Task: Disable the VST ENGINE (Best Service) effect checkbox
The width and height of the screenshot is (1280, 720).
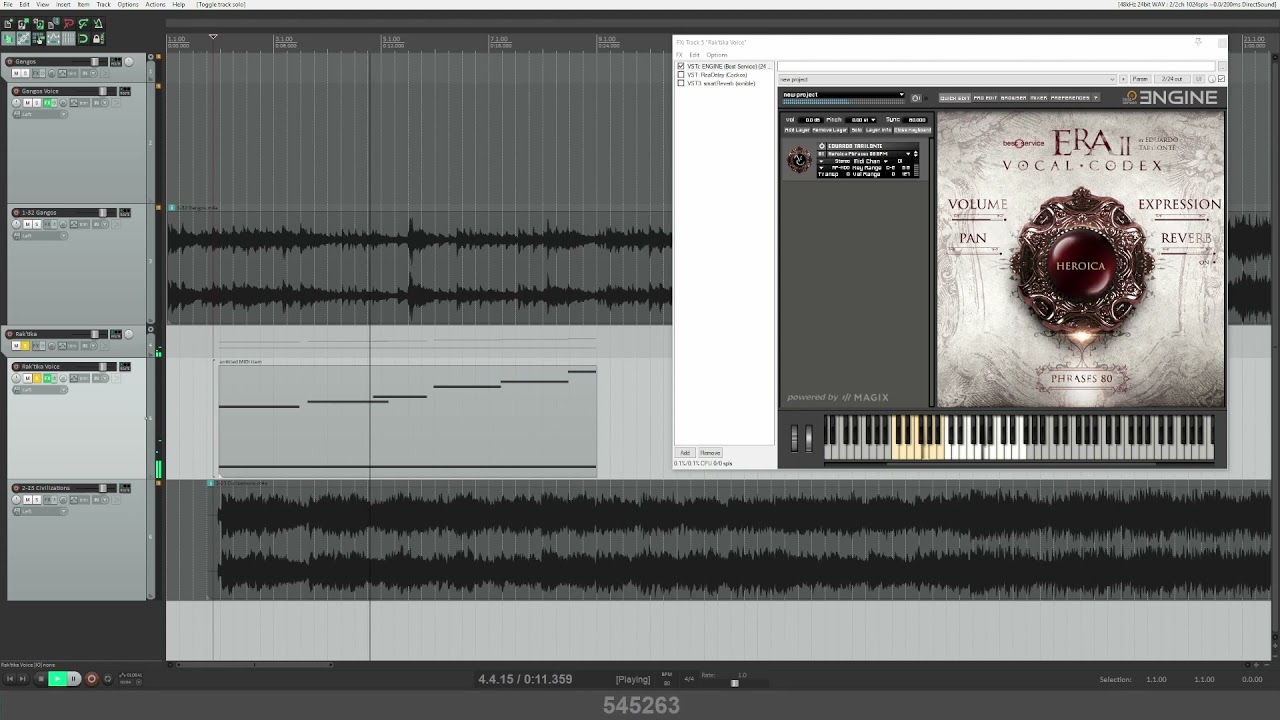Action: click(681, 66)
